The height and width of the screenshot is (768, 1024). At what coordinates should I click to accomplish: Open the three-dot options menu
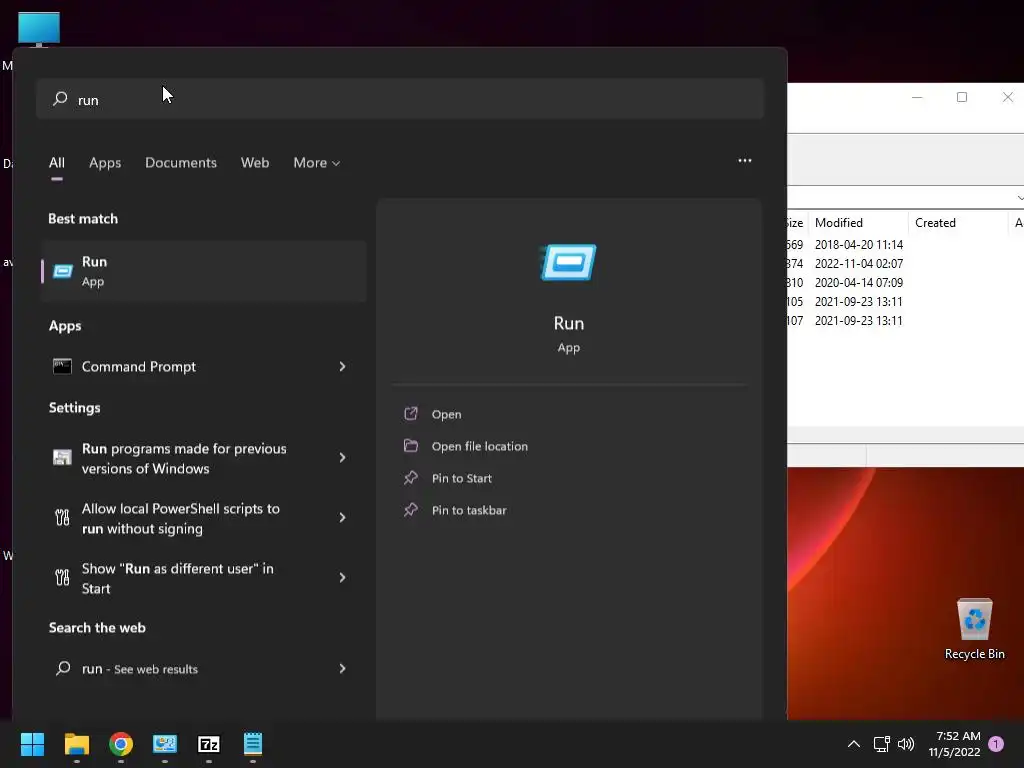(744, 161)
